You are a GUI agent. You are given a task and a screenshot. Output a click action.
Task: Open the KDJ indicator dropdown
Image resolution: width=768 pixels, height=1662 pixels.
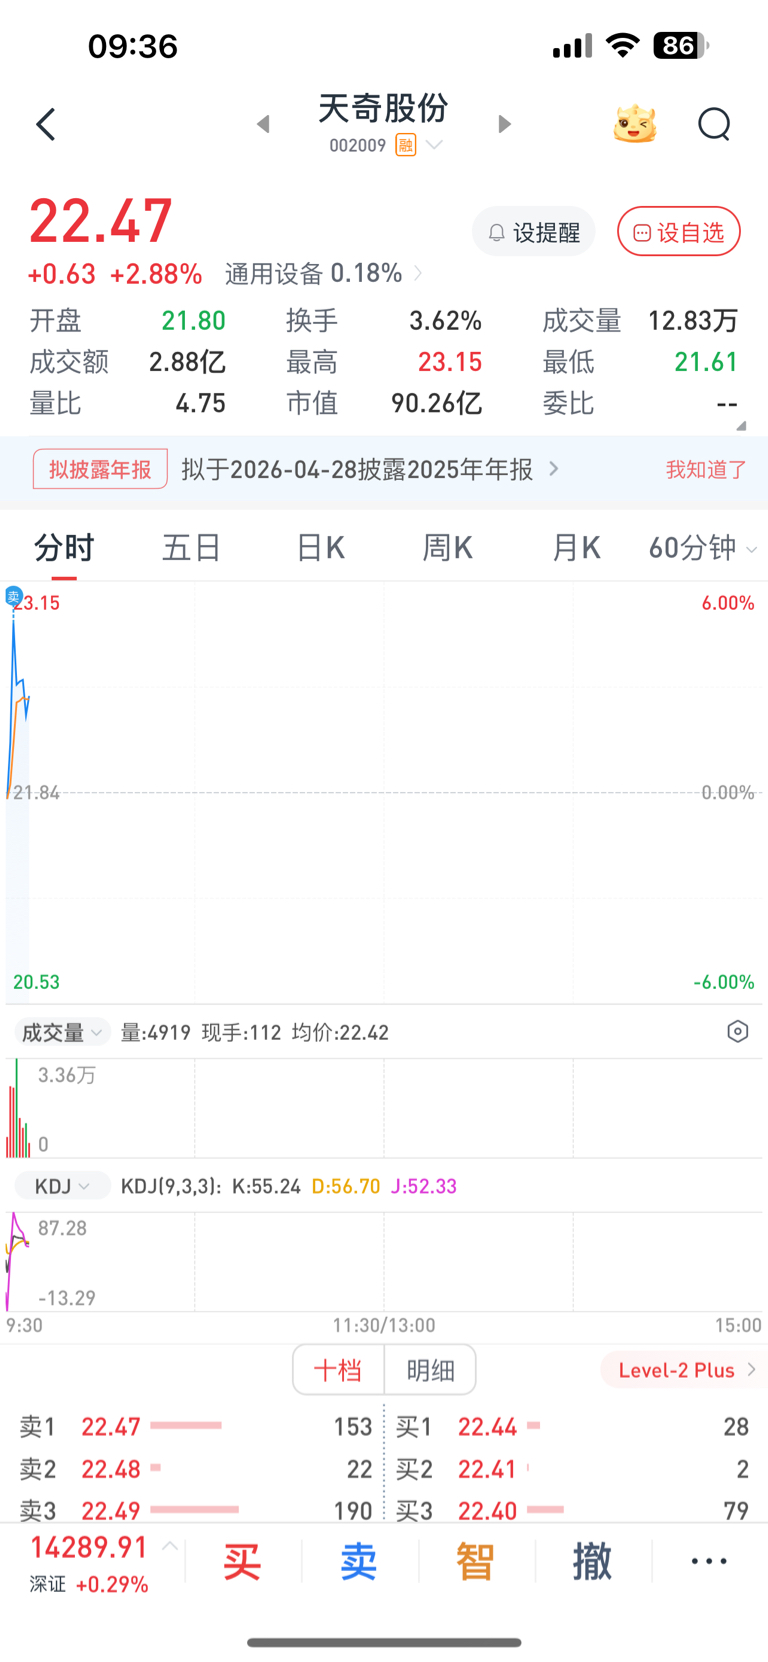click(x=62, y=1186)
